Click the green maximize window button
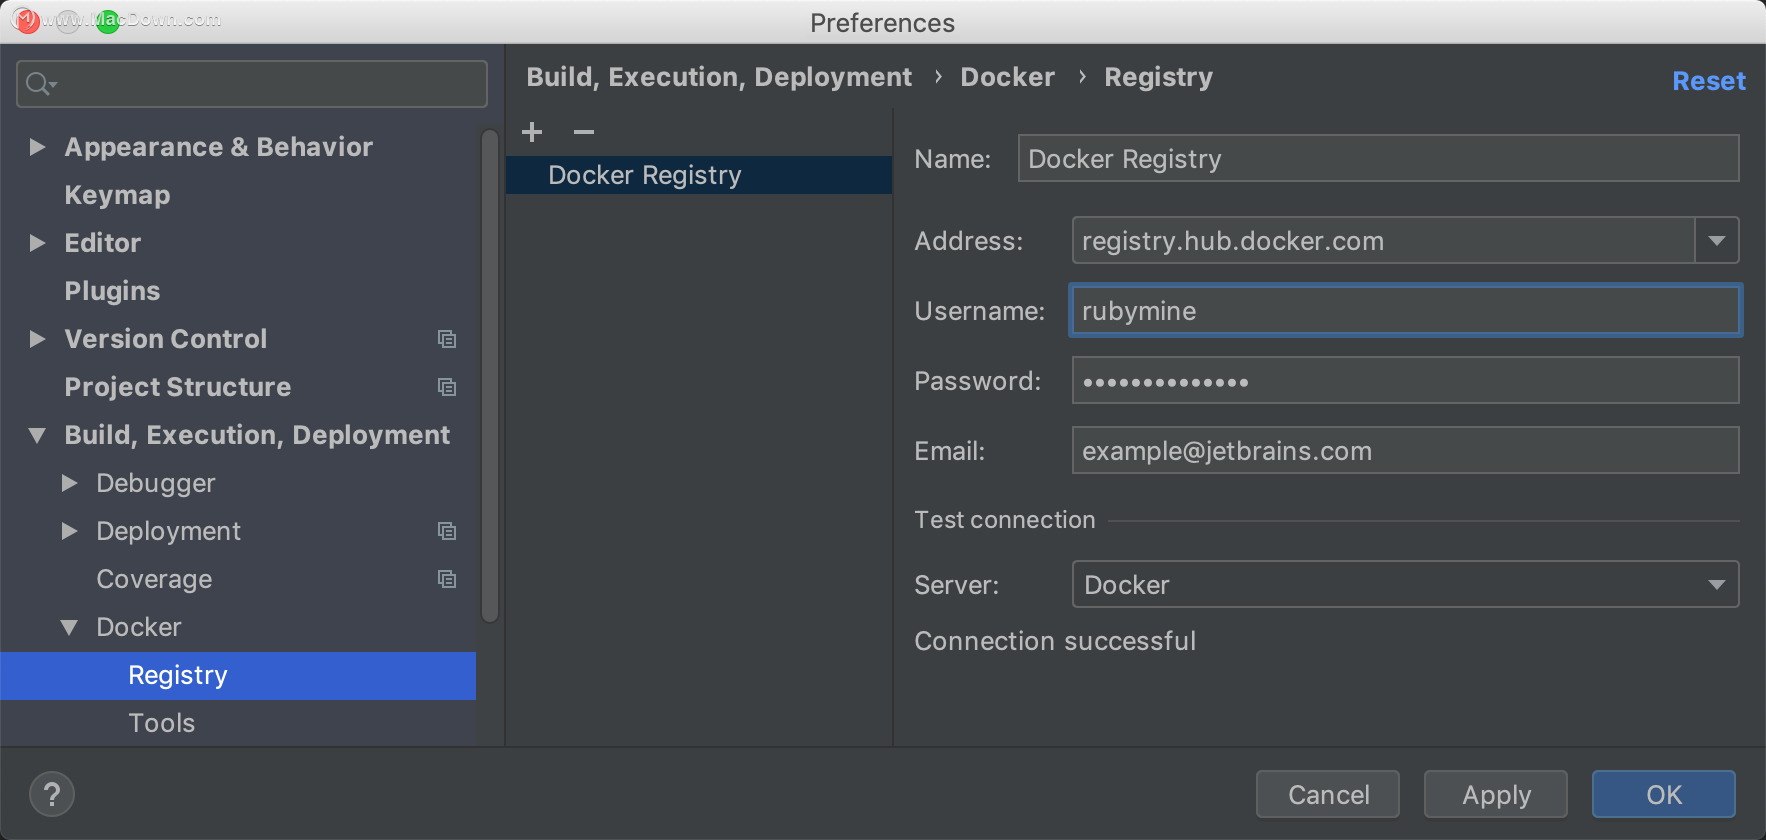Viewport: 1766px width, 840px height. (x=108, y=21)
